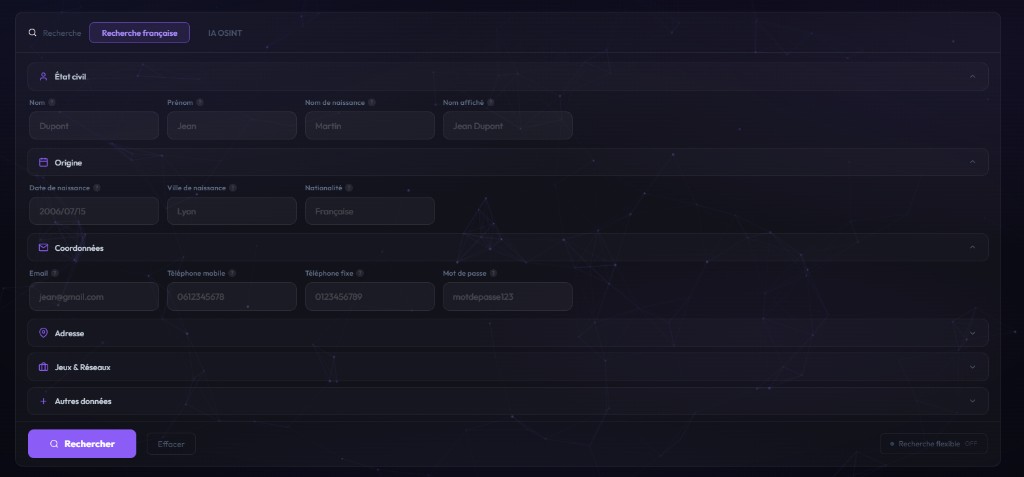Screen dimensions: 1024x477
Task: Click the help icon beside Email label
Action: (55, 273)
